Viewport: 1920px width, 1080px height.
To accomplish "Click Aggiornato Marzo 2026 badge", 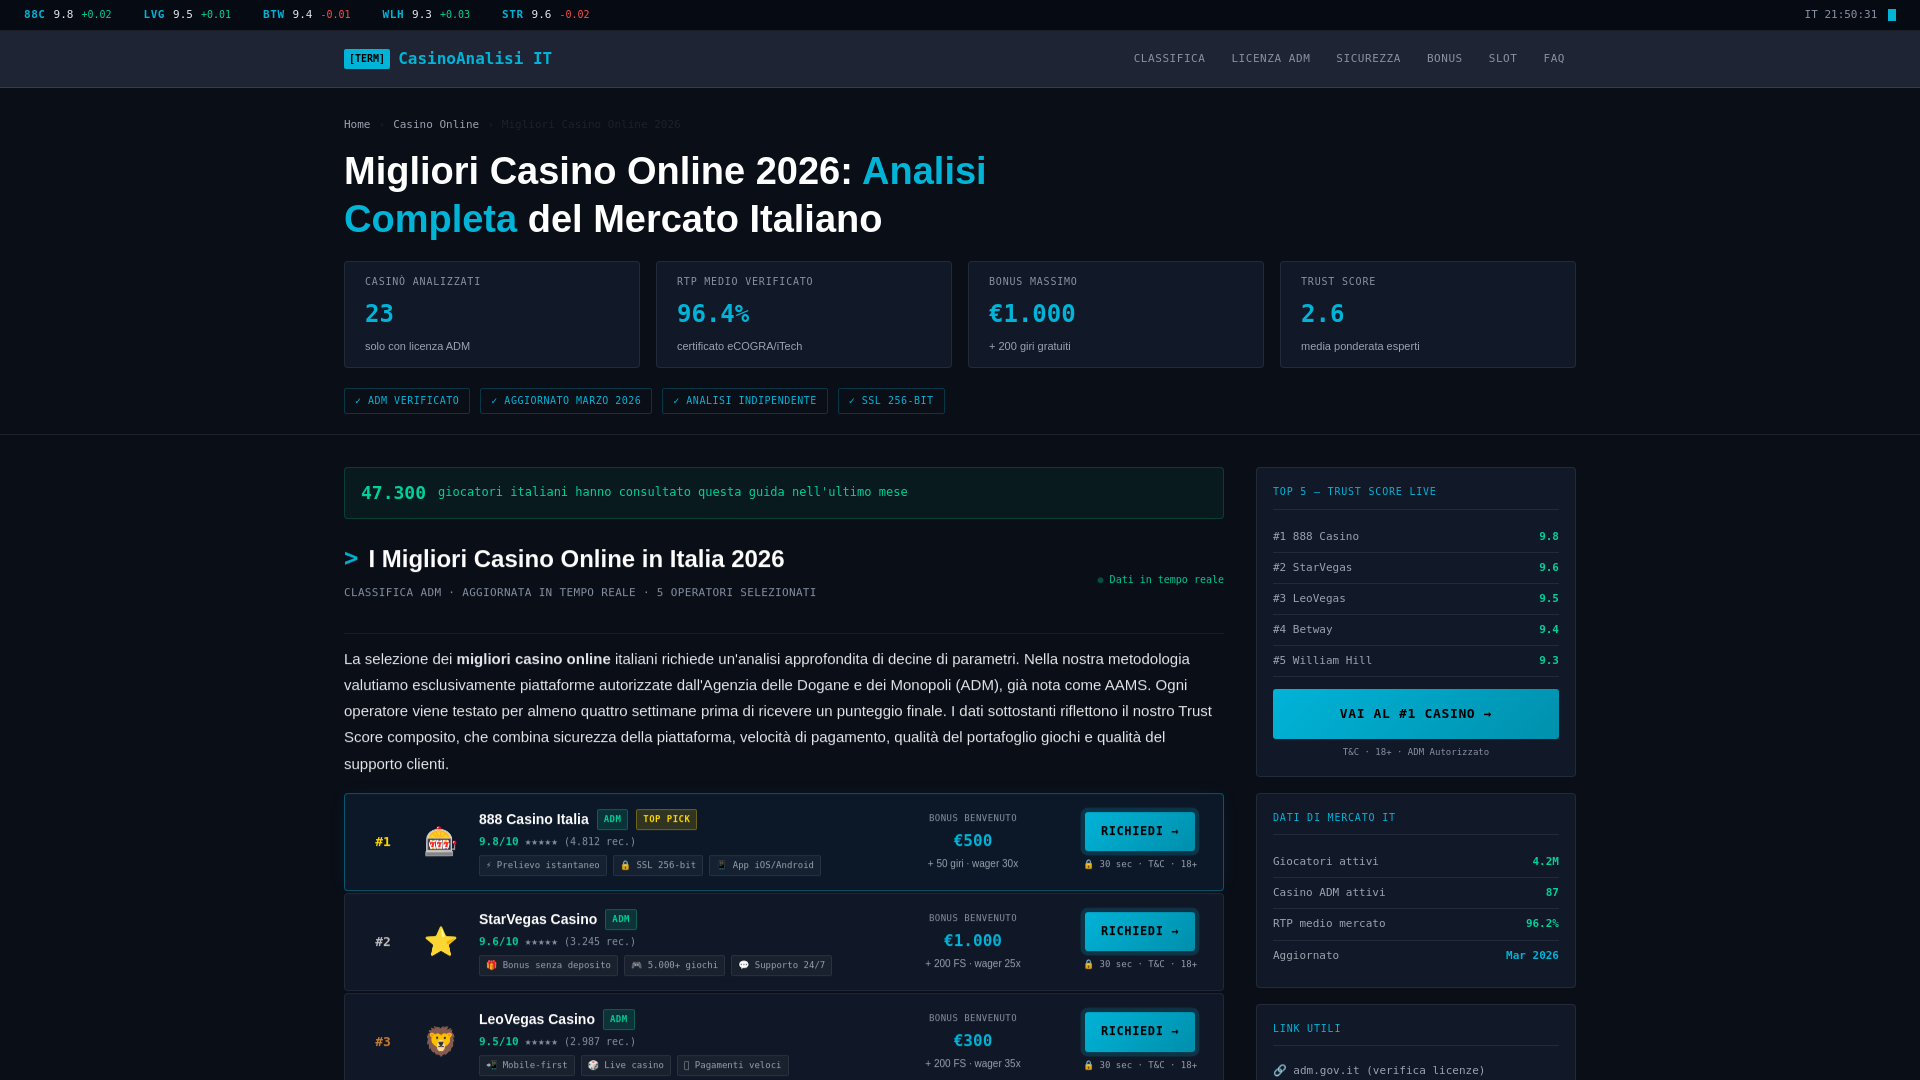I will point(566,401).
